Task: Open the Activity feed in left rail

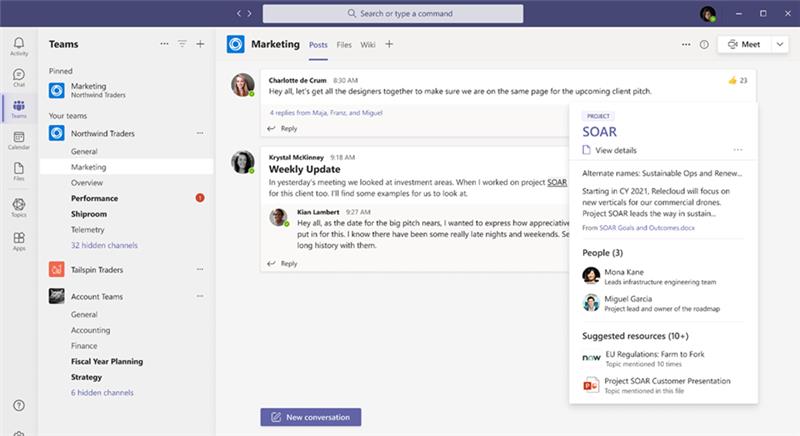Action: (19, 46)
